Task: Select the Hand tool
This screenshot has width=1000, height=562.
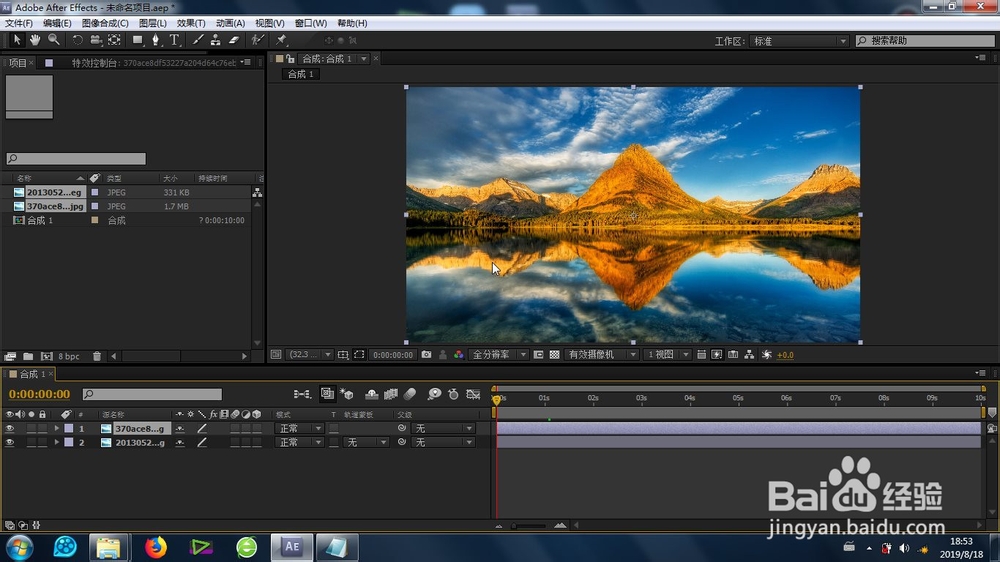Action: tap(35, 40)
